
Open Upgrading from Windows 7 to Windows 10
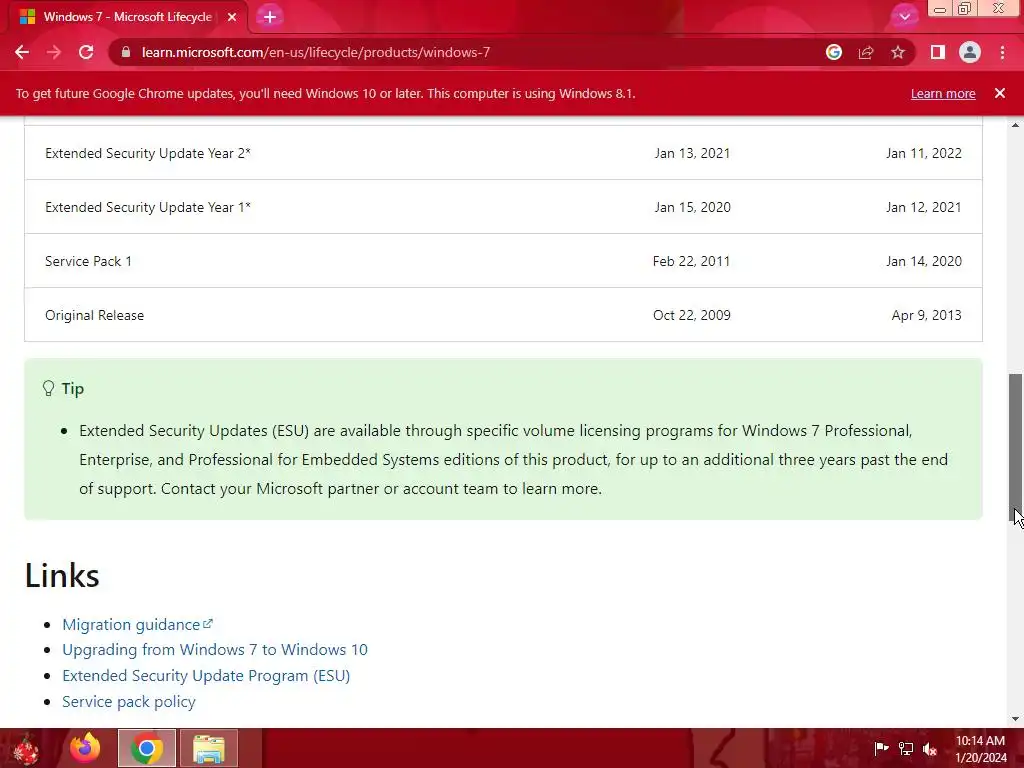[x=215, y=650]
